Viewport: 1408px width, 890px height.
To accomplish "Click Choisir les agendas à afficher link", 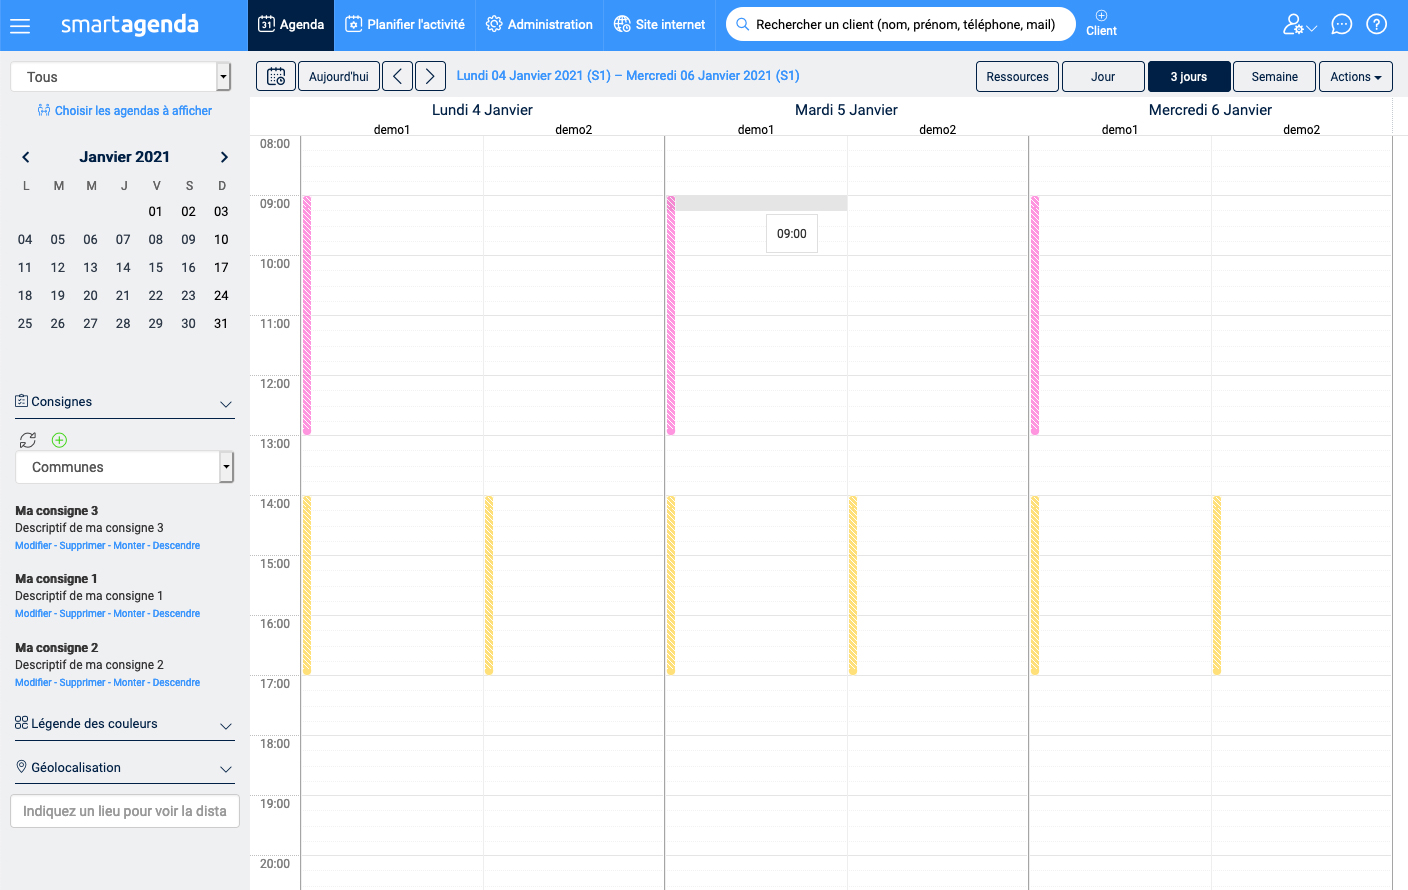I will [125, 111].
